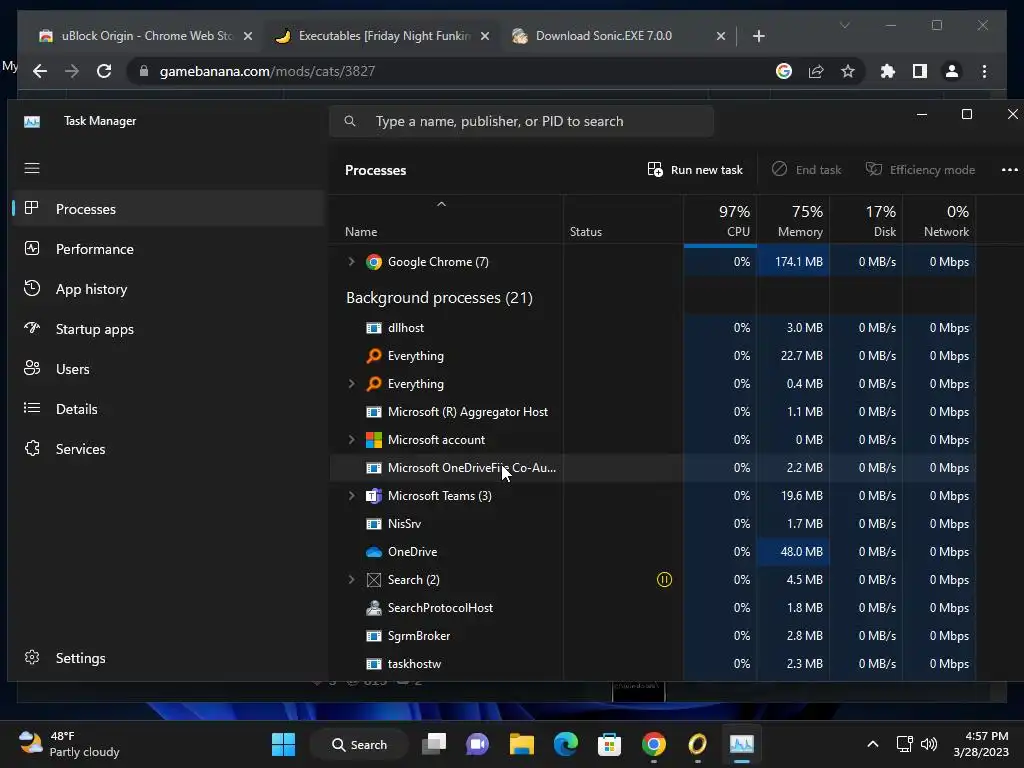
Task: Open the three-dot more options menu
Action: click(1010, 170)
